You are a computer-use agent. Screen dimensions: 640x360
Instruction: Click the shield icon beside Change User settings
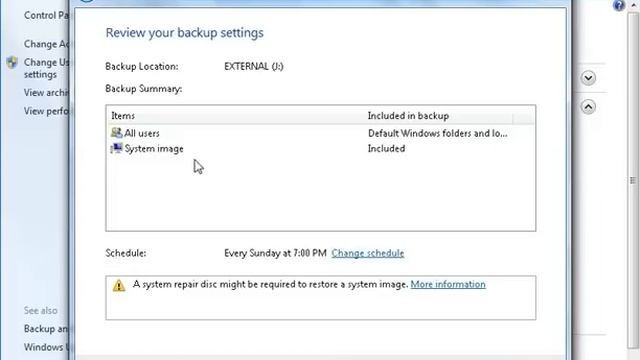point(12,62)
